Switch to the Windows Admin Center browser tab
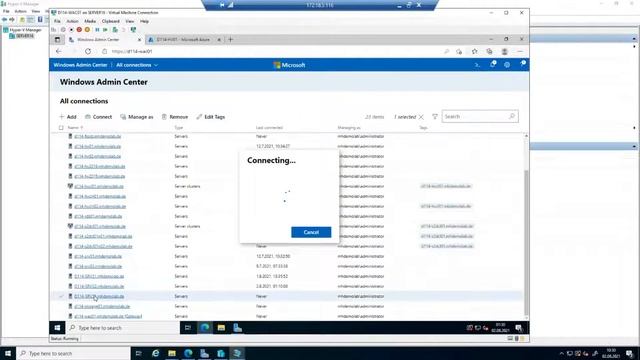Screen dimensions: 640x360 click(x=104, y=40)
